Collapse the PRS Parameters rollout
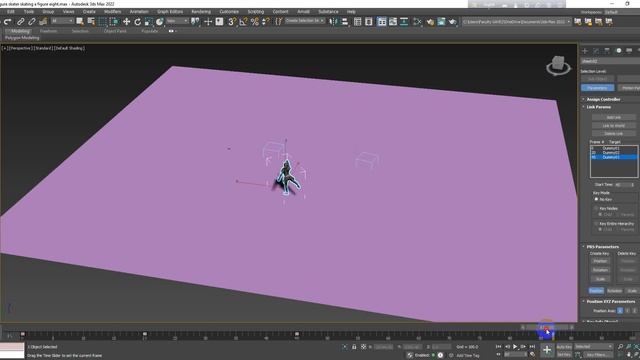This screenshot has height=360, width=640. 602,247
